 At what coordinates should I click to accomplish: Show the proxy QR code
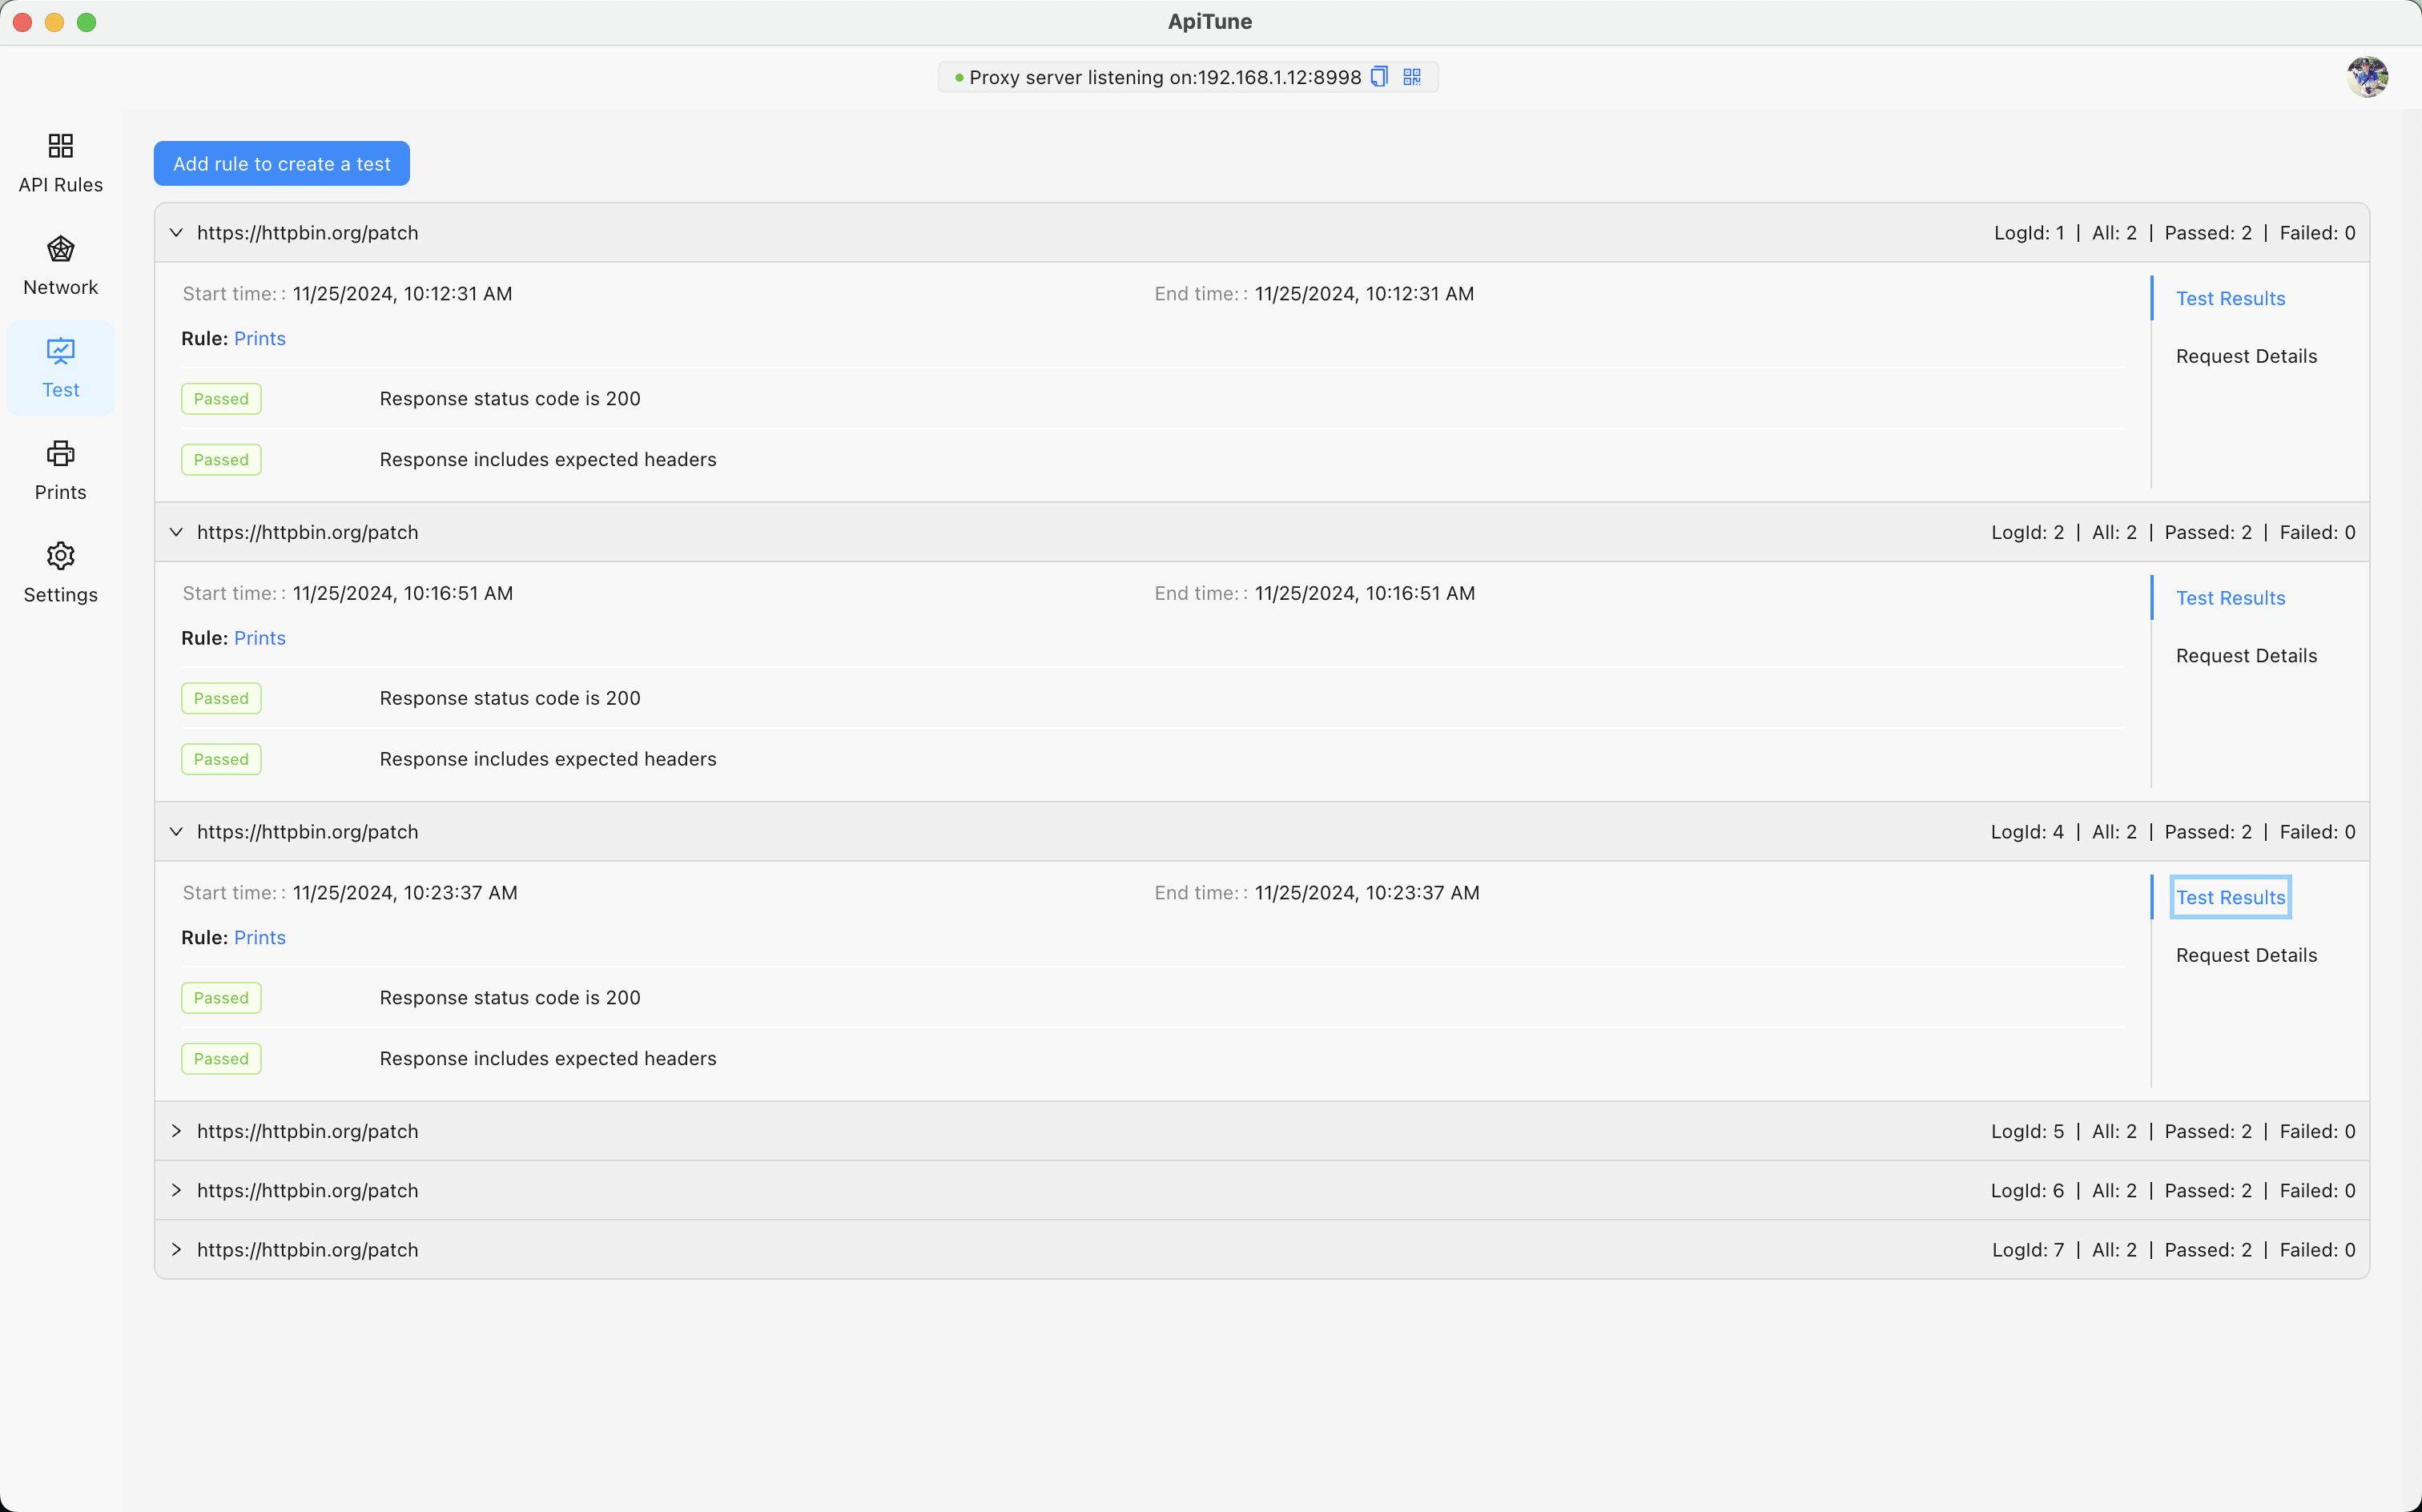coord(1411,76)
